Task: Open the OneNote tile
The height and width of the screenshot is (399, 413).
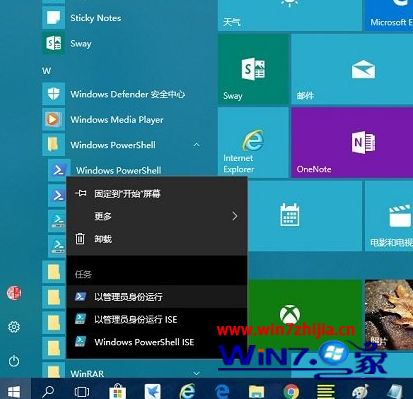Action: pos(352,143)
